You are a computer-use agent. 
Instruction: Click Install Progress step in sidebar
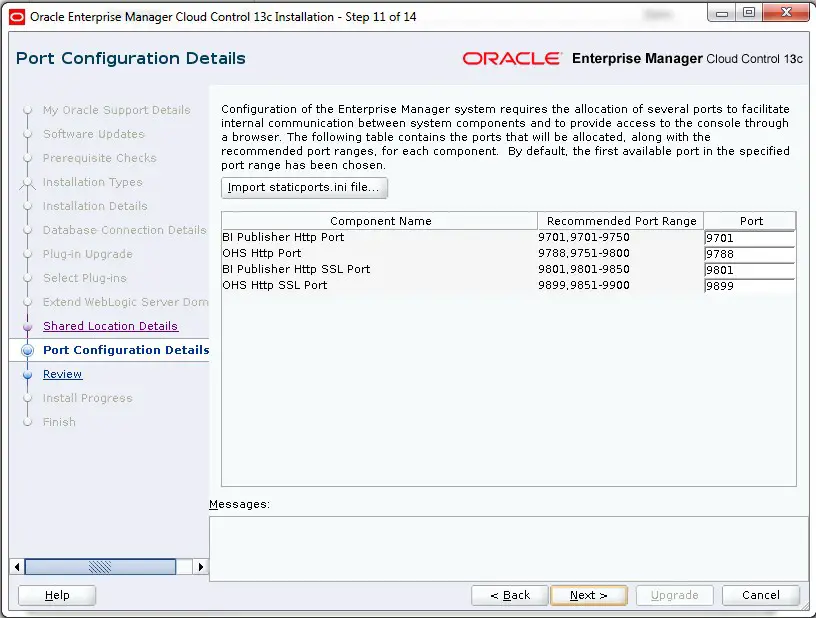pos(87,398)
